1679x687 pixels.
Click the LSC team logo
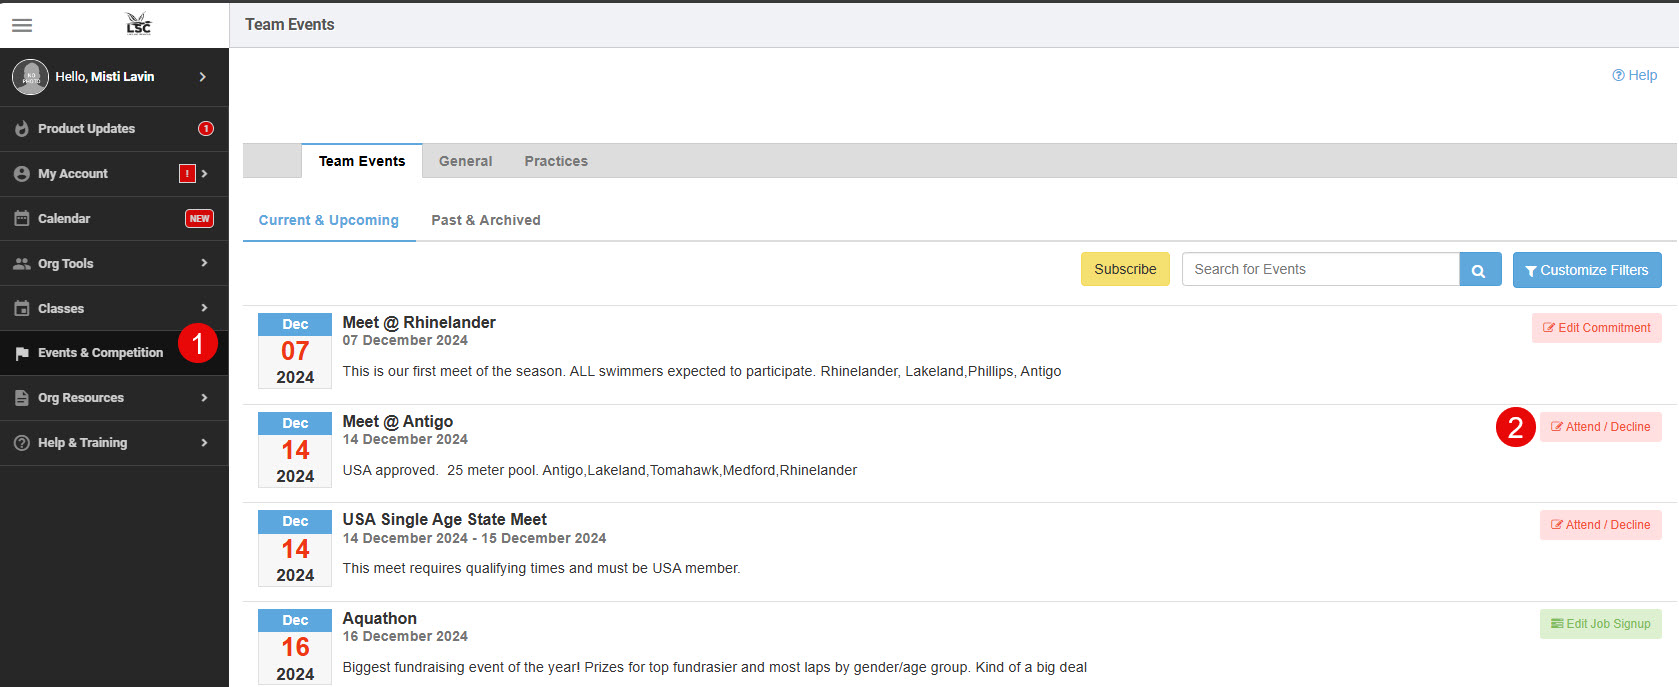138,24
